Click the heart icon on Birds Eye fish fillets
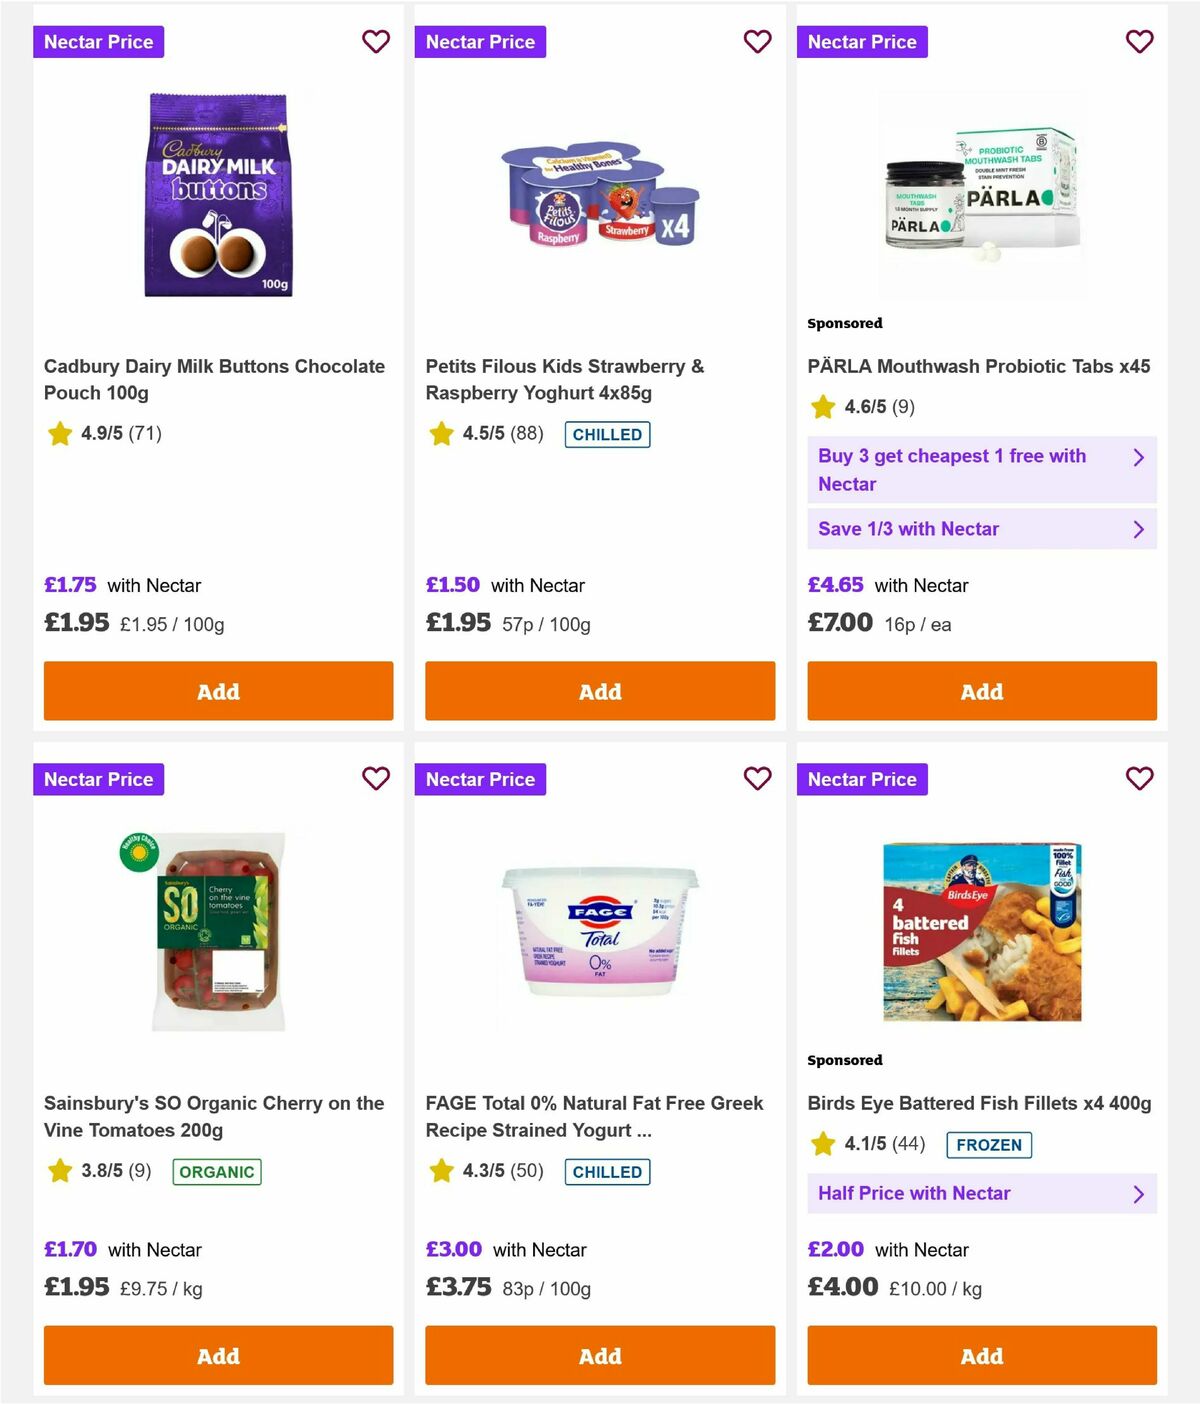Viewport: 1200px width, 1404px height. tap(1139, 779)
